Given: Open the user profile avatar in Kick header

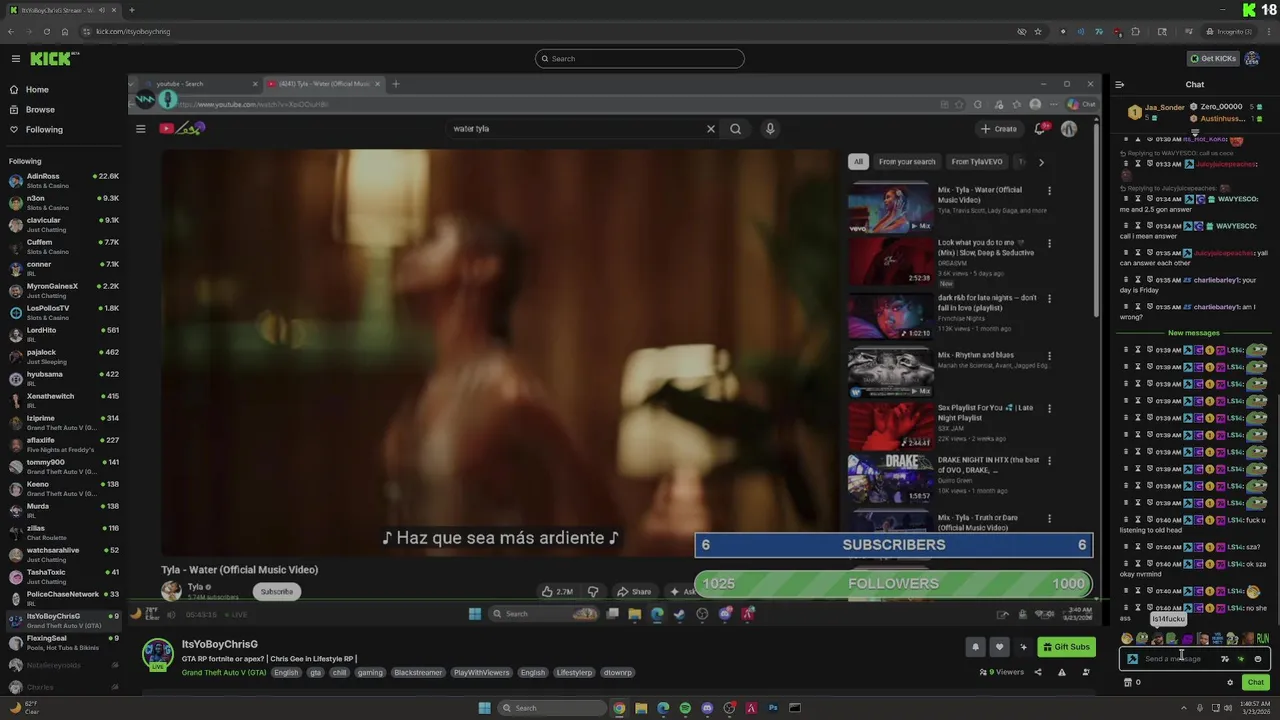Looking at the screenshot, I should (x=1252, y=59).
